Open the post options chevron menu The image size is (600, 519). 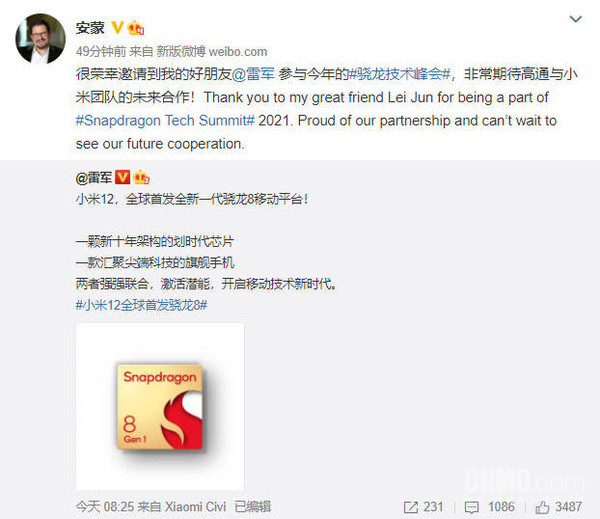coord(576,19)
